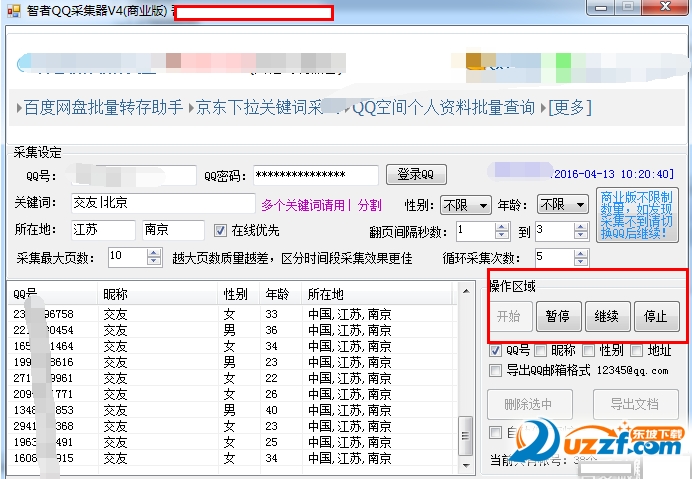Open the 百度网盘批量转存助手 link
Screen dimensions: 692x479
coord(103,107)
